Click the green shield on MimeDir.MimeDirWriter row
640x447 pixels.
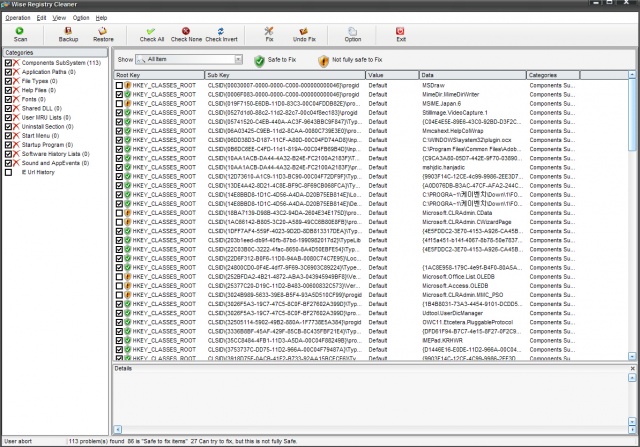[128, 94]
